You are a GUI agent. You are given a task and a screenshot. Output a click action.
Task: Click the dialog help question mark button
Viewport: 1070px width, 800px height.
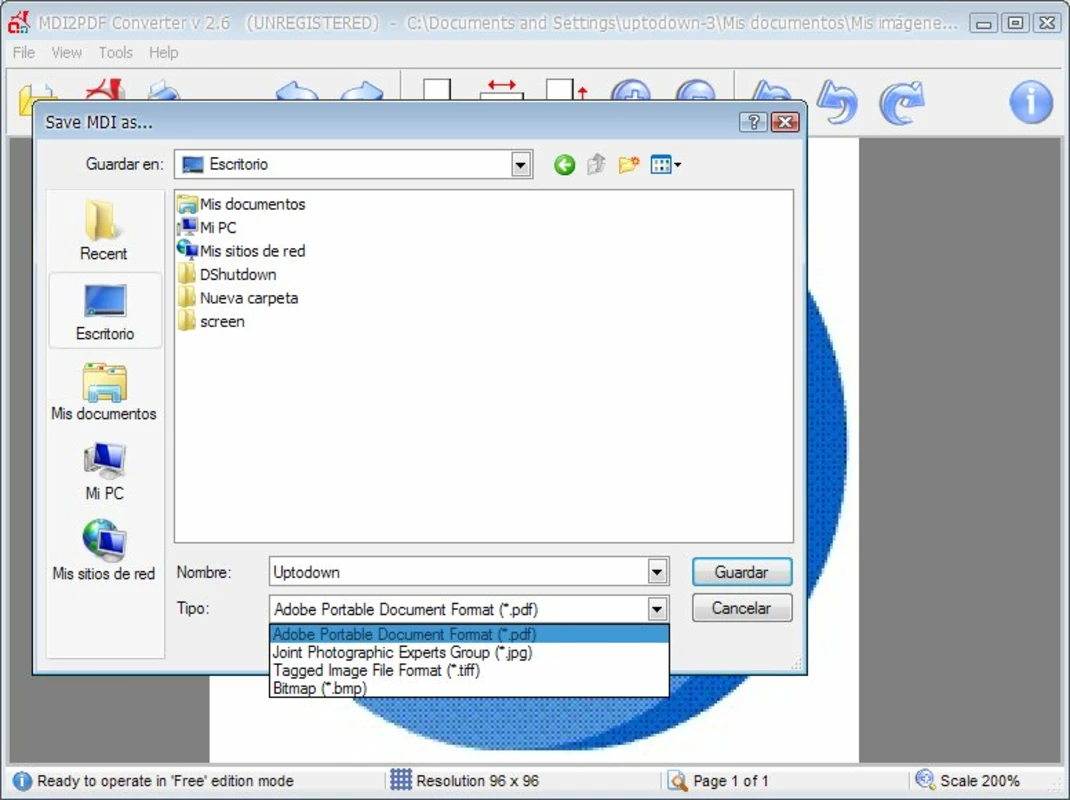[753, 122]
